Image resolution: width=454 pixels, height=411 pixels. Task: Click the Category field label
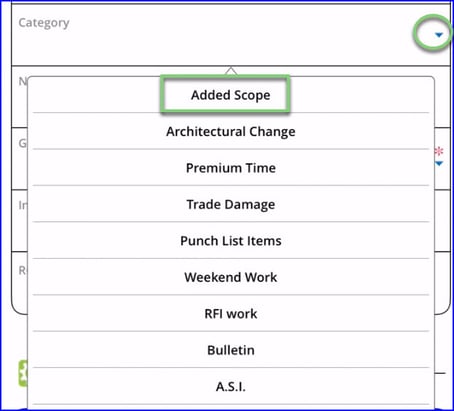44,23
